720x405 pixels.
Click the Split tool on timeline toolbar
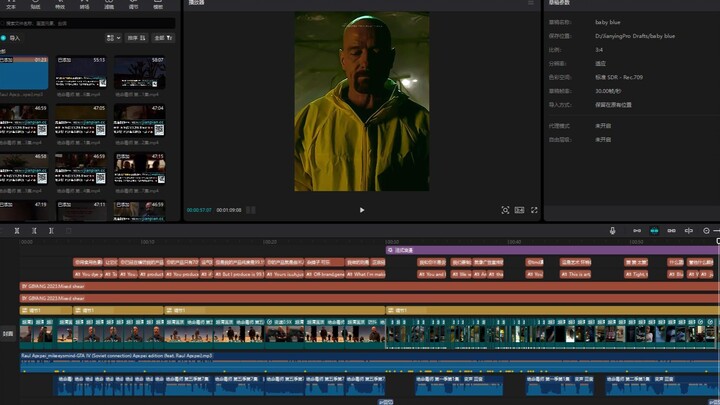click(17, 231)
